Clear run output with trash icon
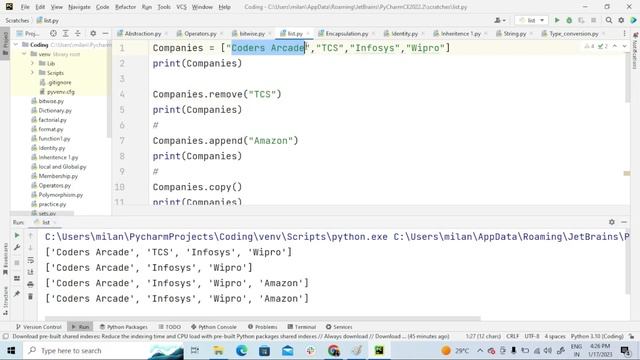The height and width of the screenshot is (360, 640). coord(30,297)
